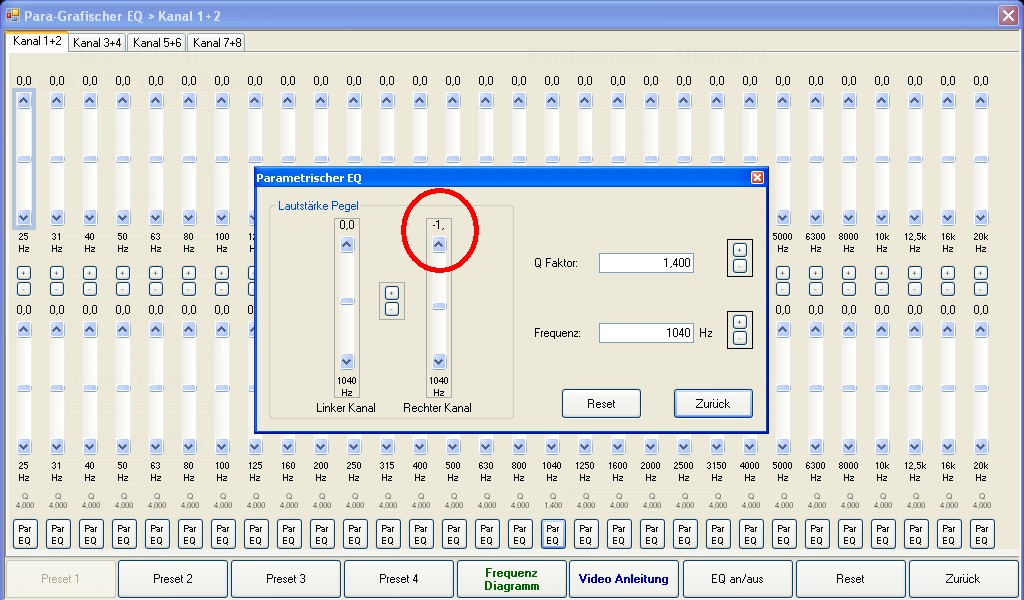Close the Parametrischer EQ dialog
The height and width of the screenshot is (600, 1024).
pos(757,178)
